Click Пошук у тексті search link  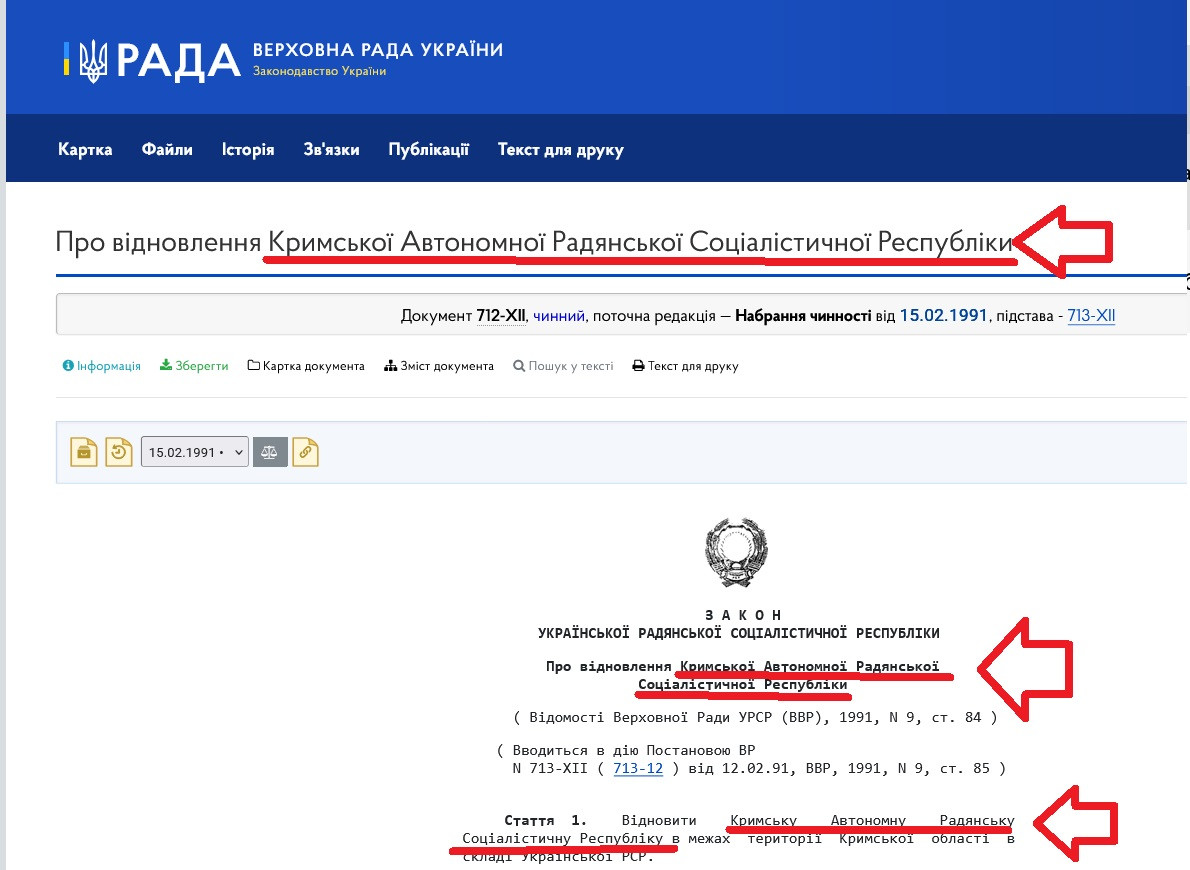pyautogui.click(x=563, y=366)
